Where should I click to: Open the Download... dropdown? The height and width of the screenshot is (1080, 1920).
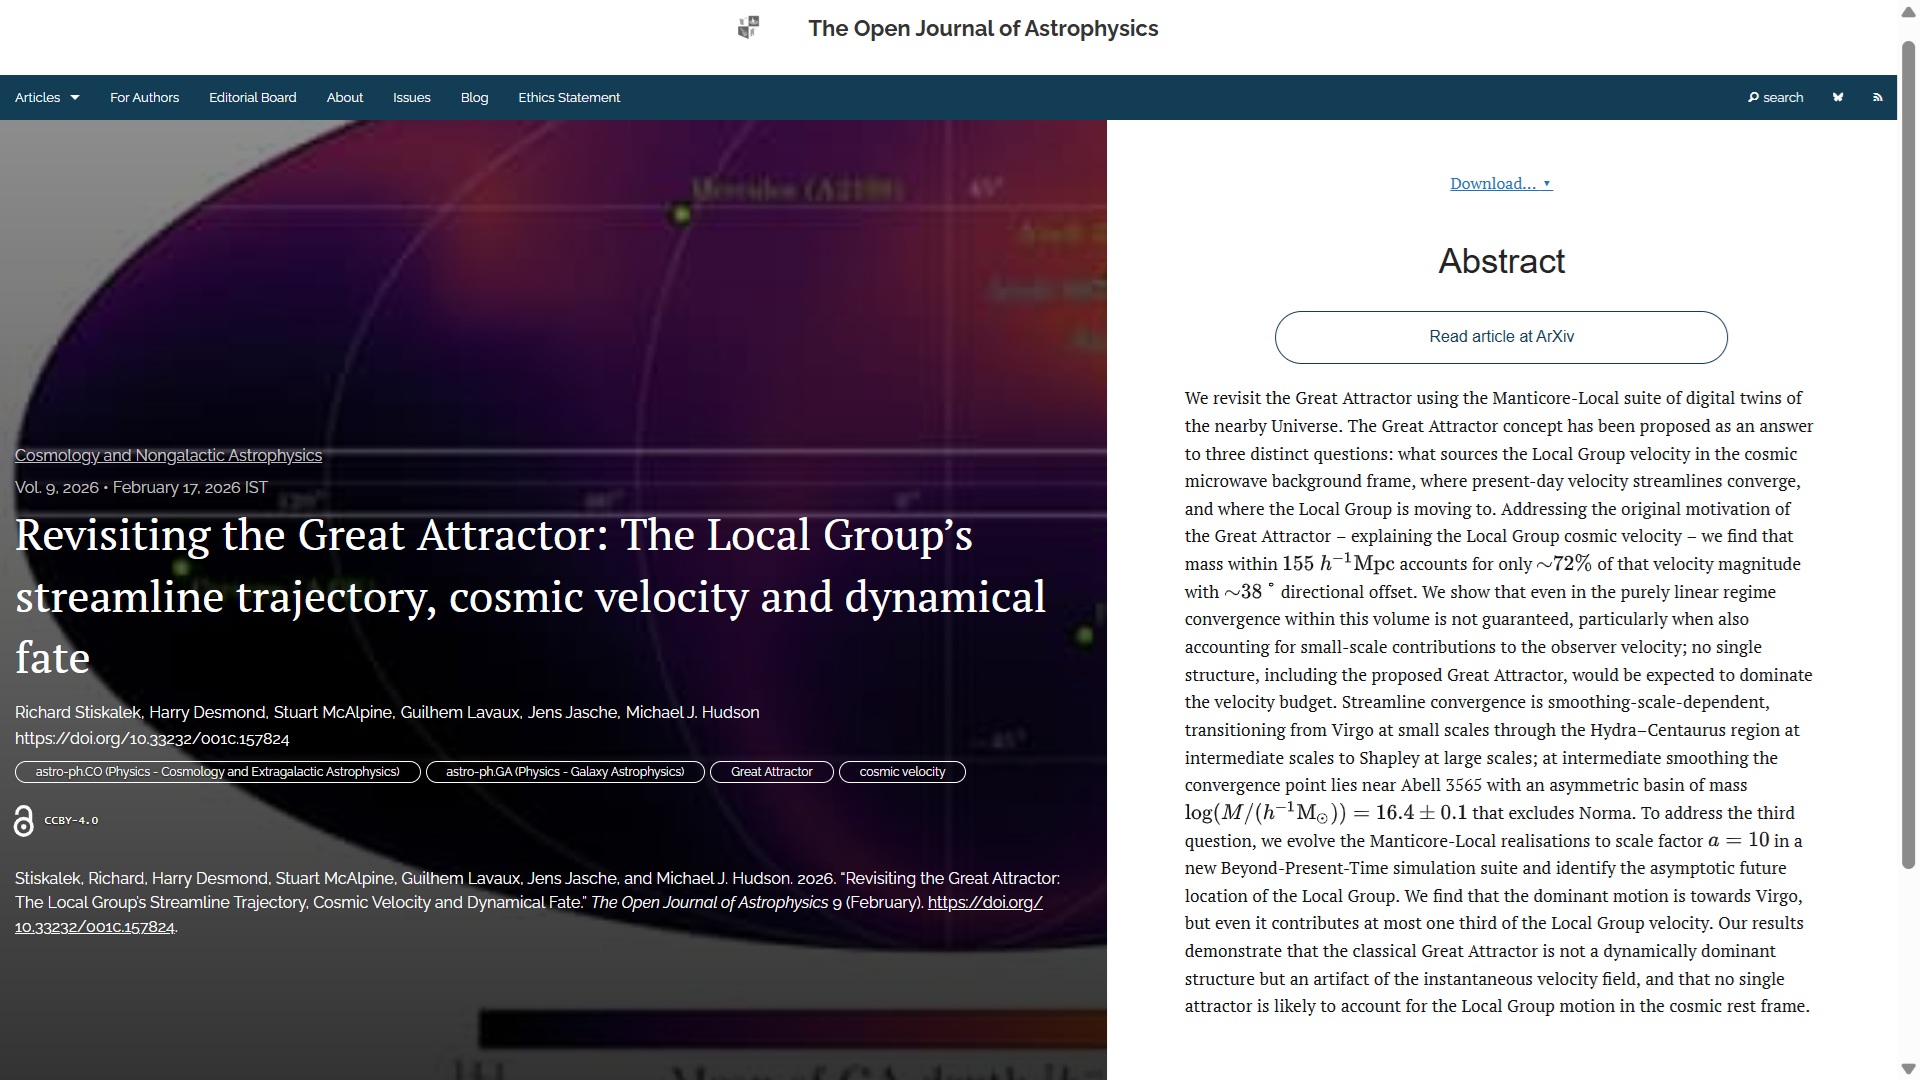pos(1500,183)
